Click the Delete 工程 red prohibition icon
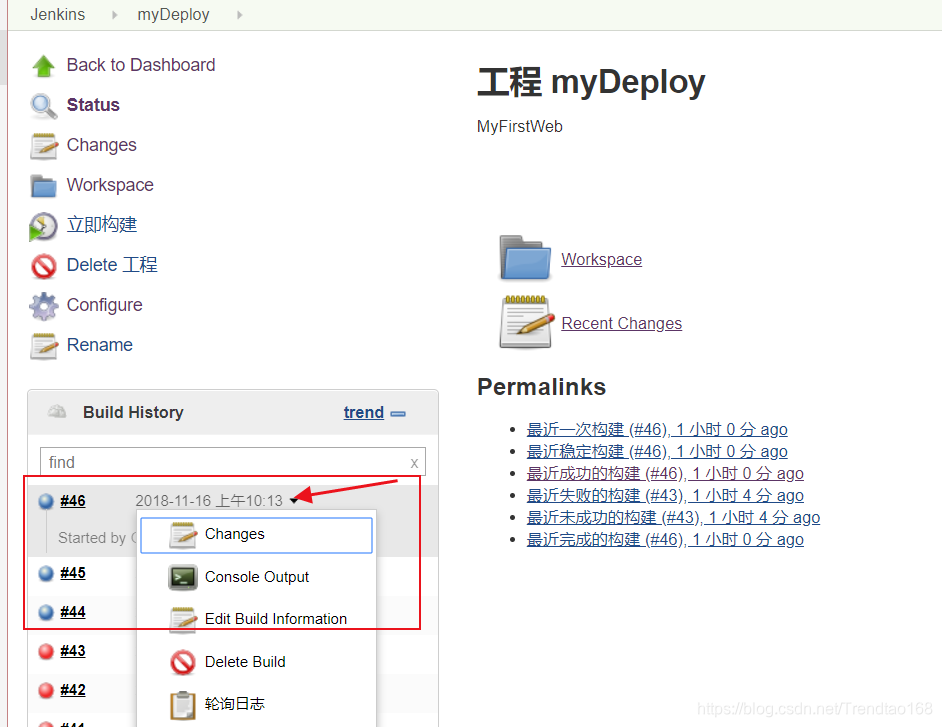The height and width of the screenshot is (727, 942). [x=44, y=266]
